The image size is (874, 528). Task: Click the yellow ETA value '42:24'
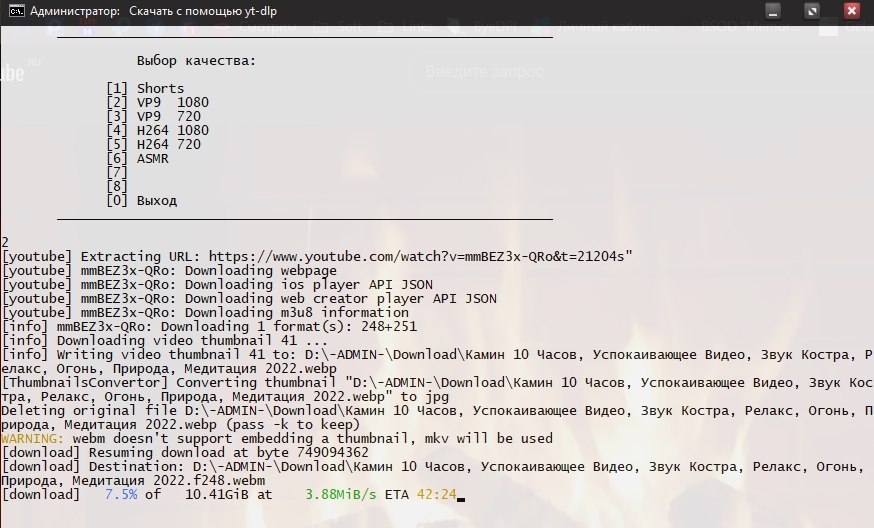(436, 495)
